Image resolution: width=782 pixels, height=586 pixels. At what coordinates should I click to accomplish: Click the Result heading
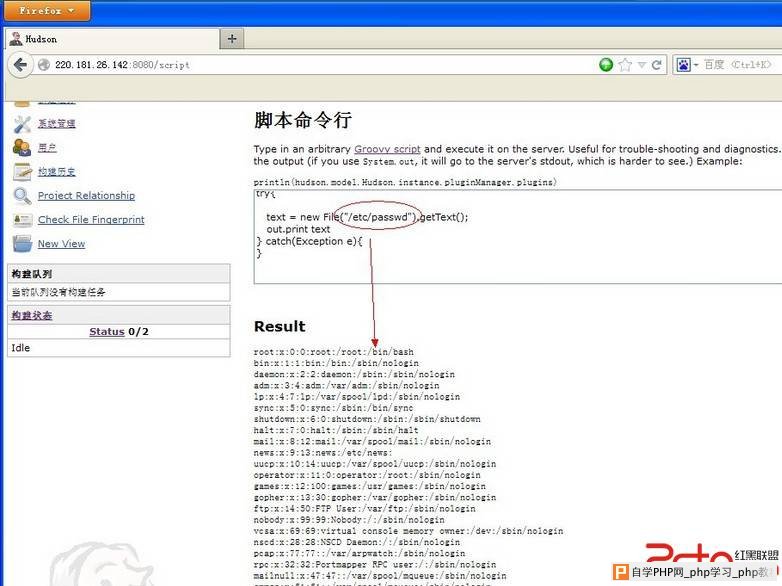point(280,326)
